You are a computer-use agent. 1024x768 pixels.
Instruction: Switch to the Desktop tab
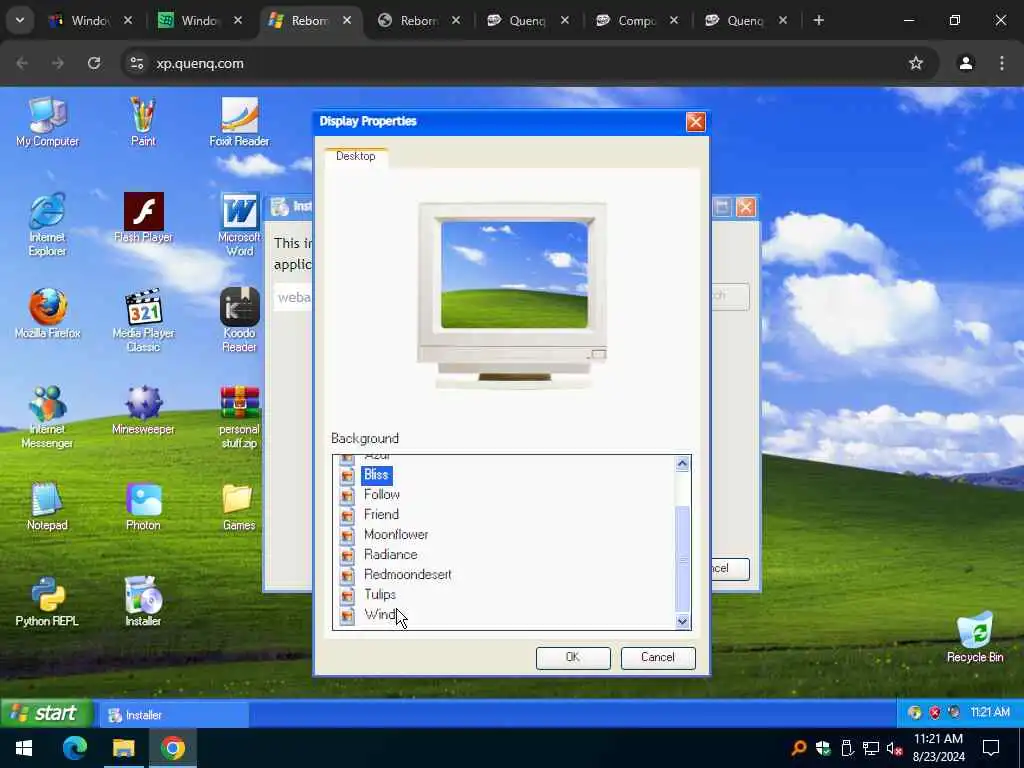click(x=356, y=156)
